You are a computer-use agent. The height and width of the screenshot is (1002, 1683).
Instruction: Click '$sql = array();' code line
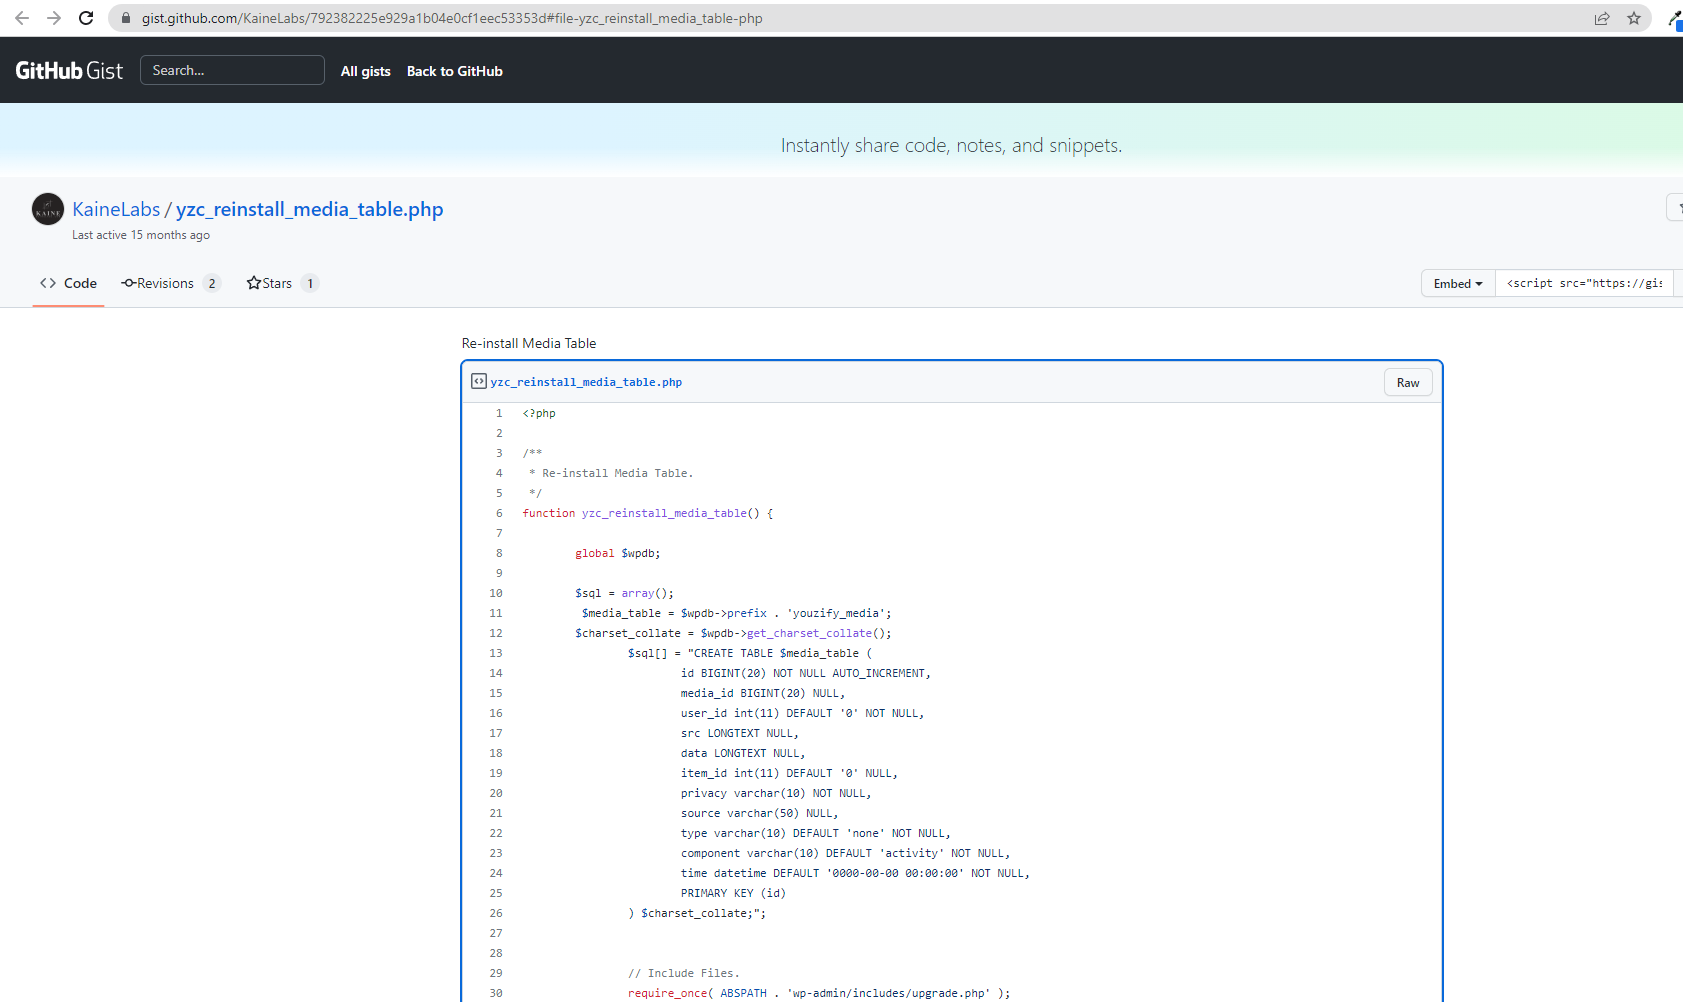(x=625, y=593)
